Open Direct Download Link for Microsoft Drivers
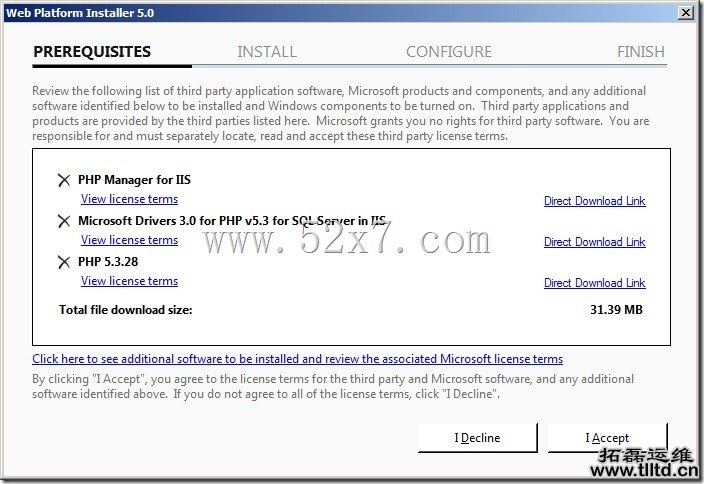This screenshot has height=484, width=704. [x=594, y=242]
